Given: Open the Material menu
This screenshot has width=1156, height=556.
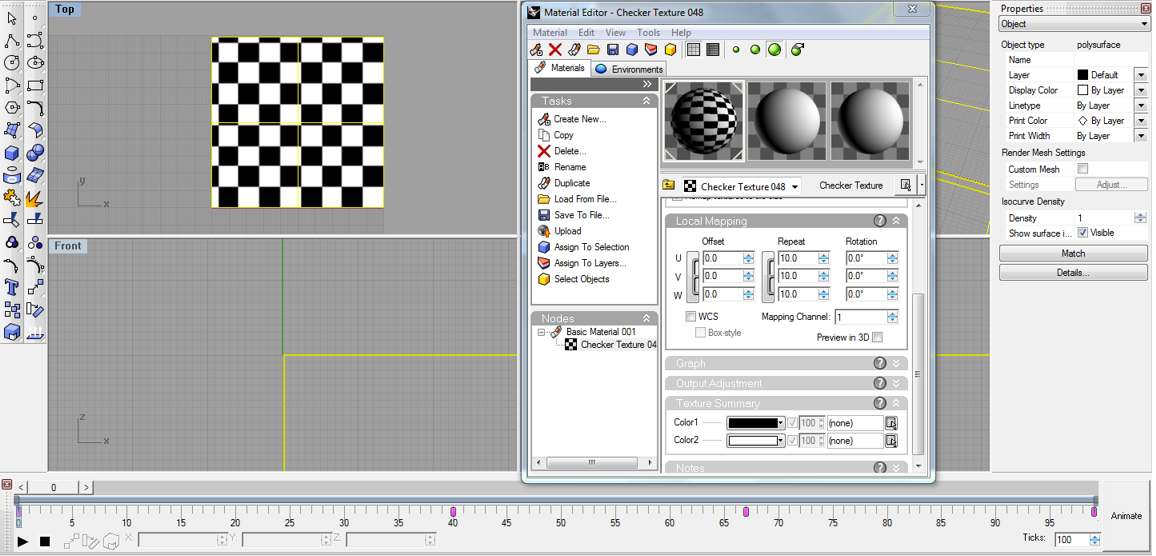Looking at the screenshot, I should pyautogui.click(x=549, y=32).
